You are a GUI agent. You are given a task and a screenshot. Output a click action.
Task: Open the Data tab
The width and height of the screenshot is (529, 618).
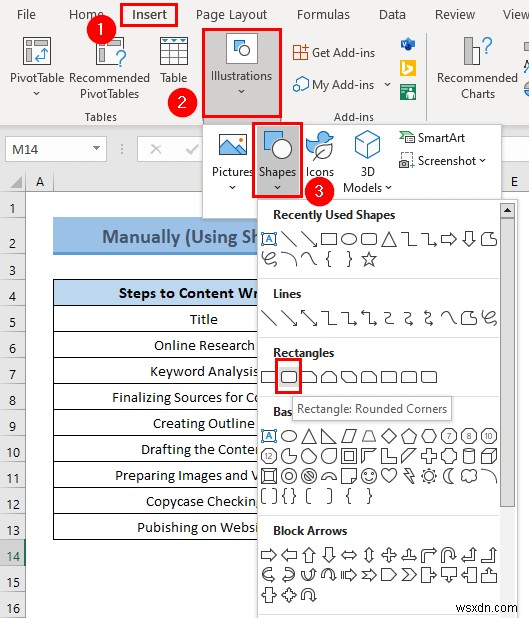pyautogui.click(x=392, y=15)
